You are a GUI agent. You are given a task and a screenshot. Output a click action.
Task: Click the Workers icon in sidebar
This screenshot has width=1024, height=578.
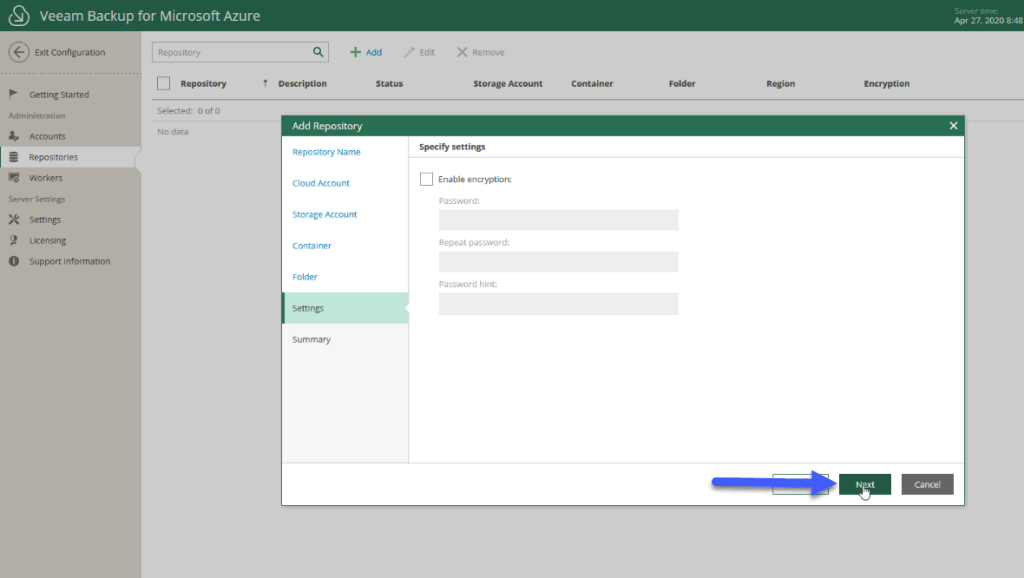[14, 178]
